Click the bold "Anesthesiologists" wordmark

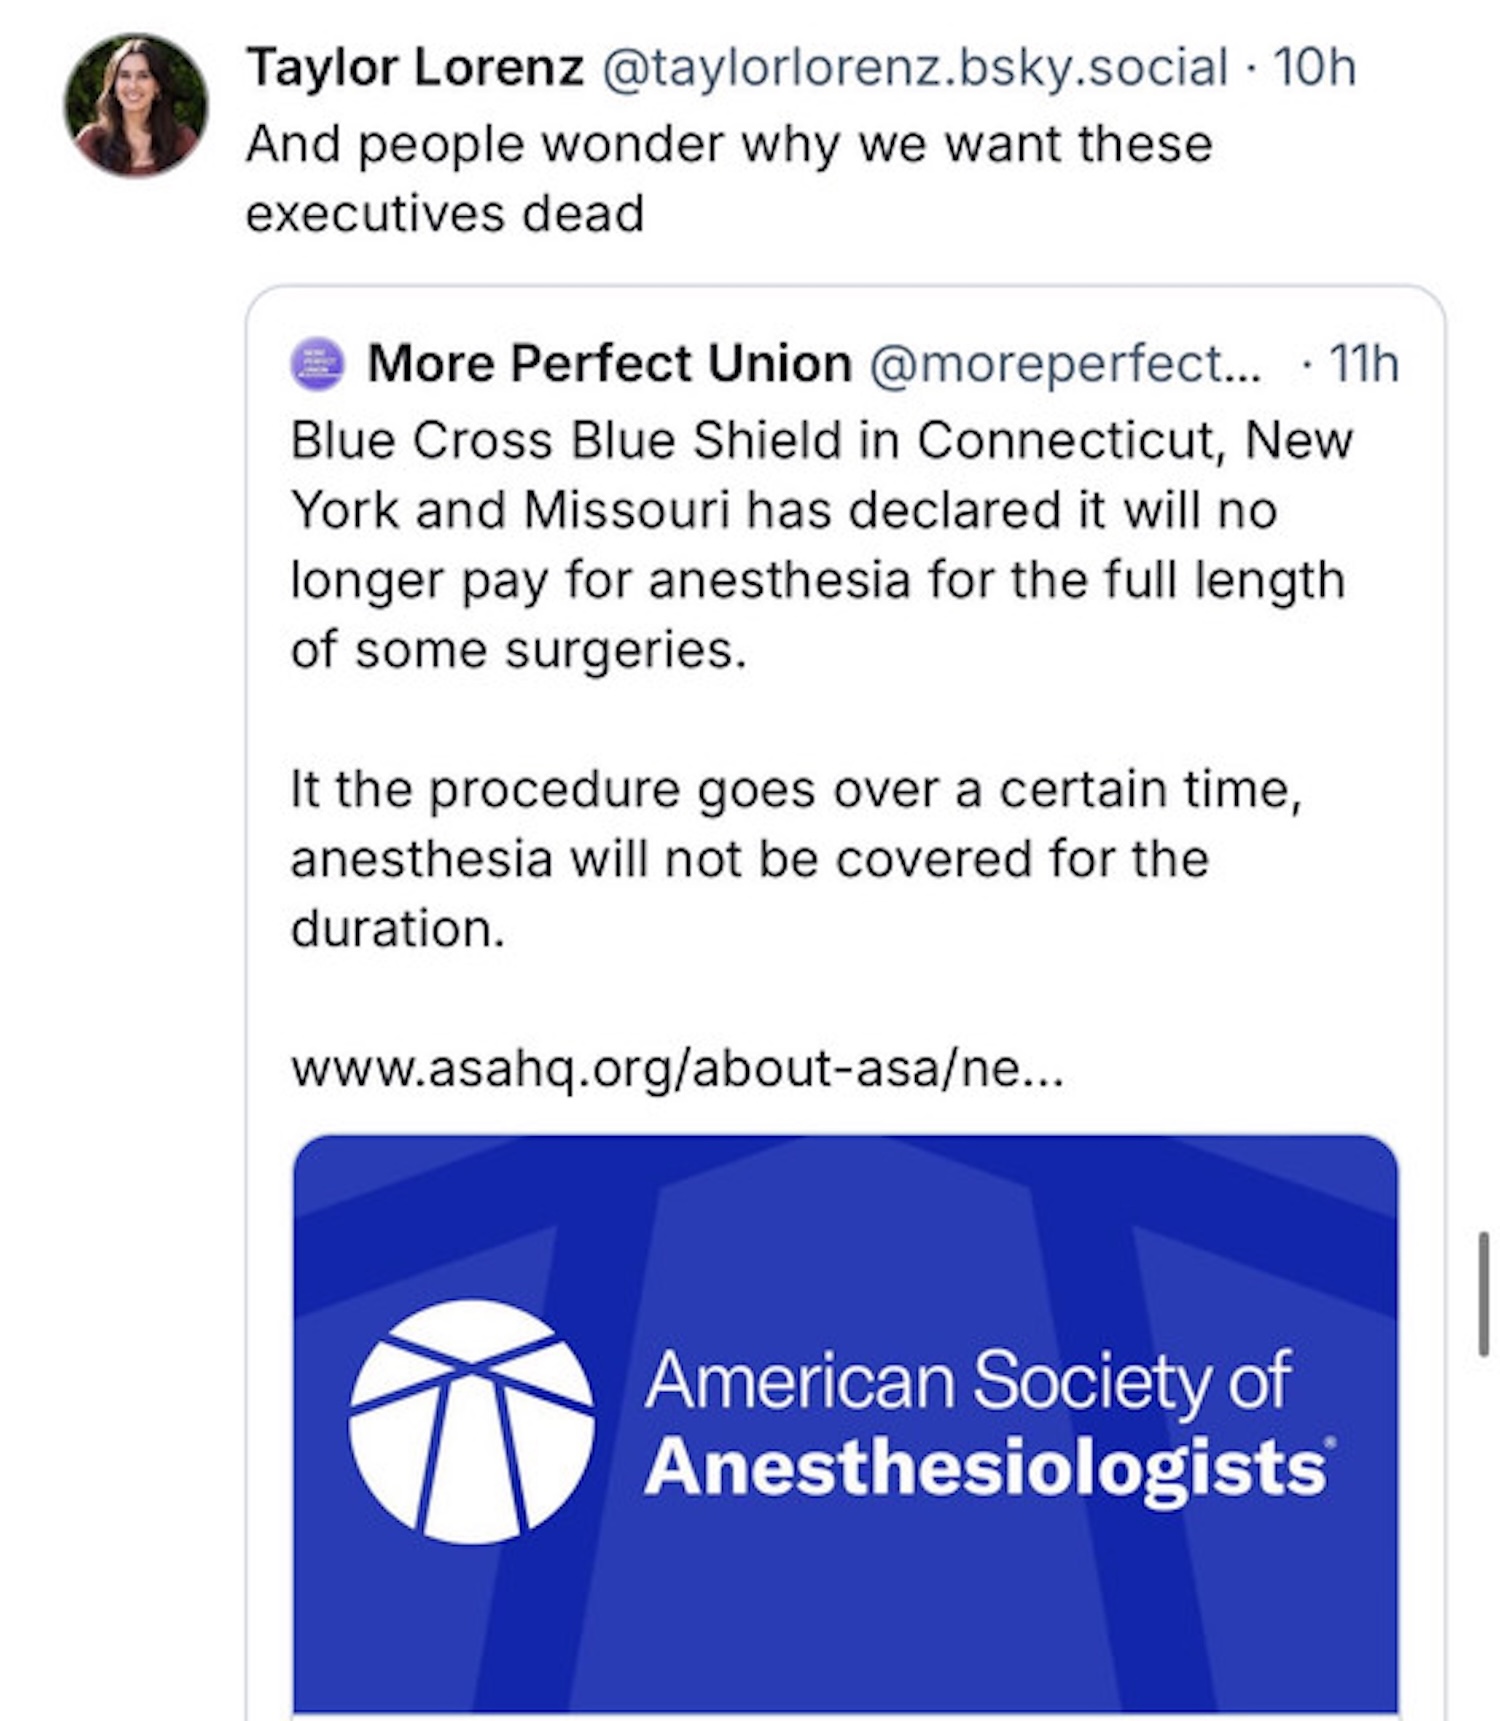click(x=985, y=1468)
